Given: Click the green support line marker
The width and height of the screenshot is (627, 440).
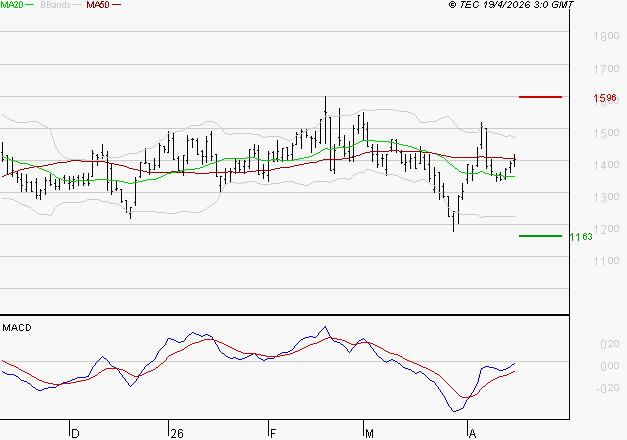Looking at the screenshot, I should click(x=540, y=236).
